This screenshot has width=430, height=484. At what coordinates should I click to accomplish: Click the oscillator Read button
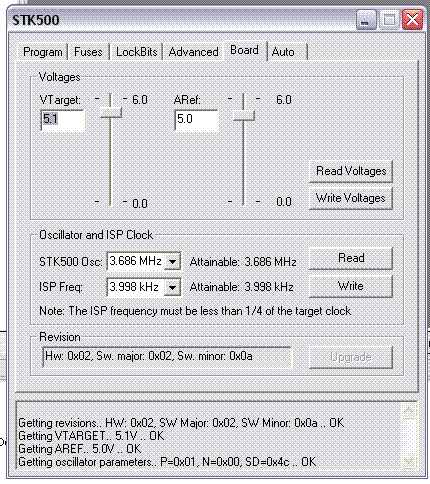(351, 258)
